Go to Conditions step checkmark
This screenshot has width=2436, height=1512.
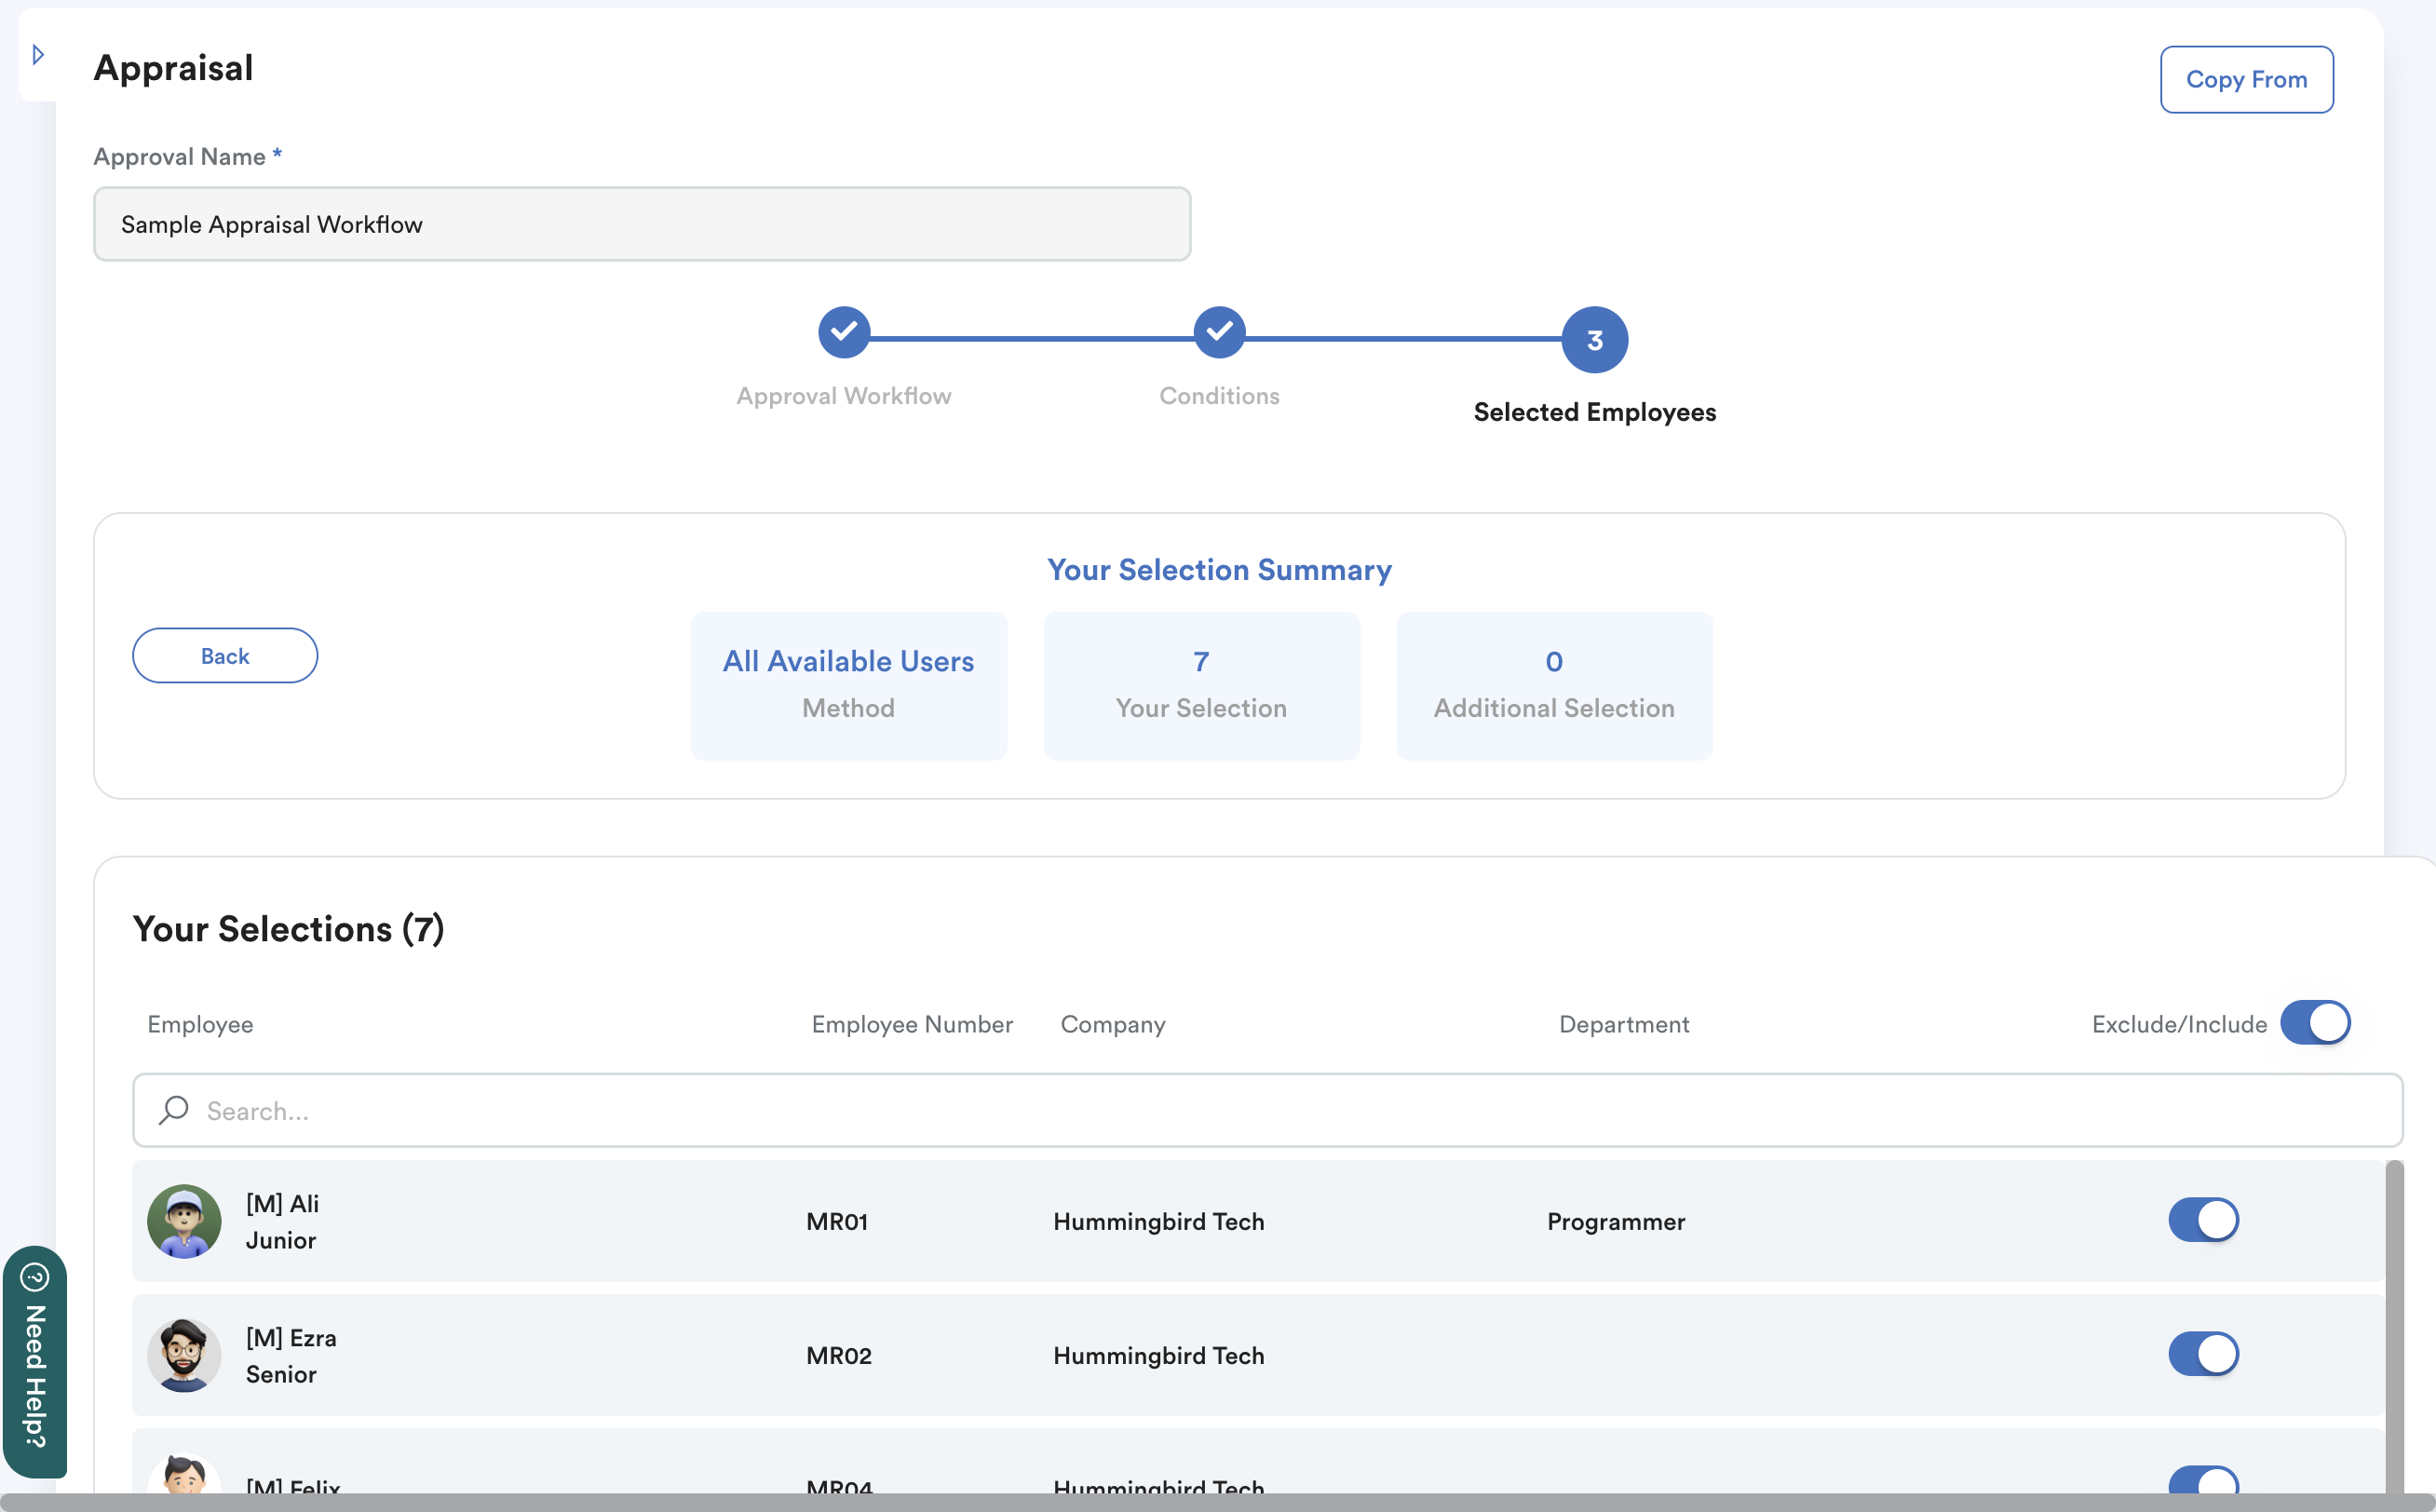click(x=1218, y=332)
